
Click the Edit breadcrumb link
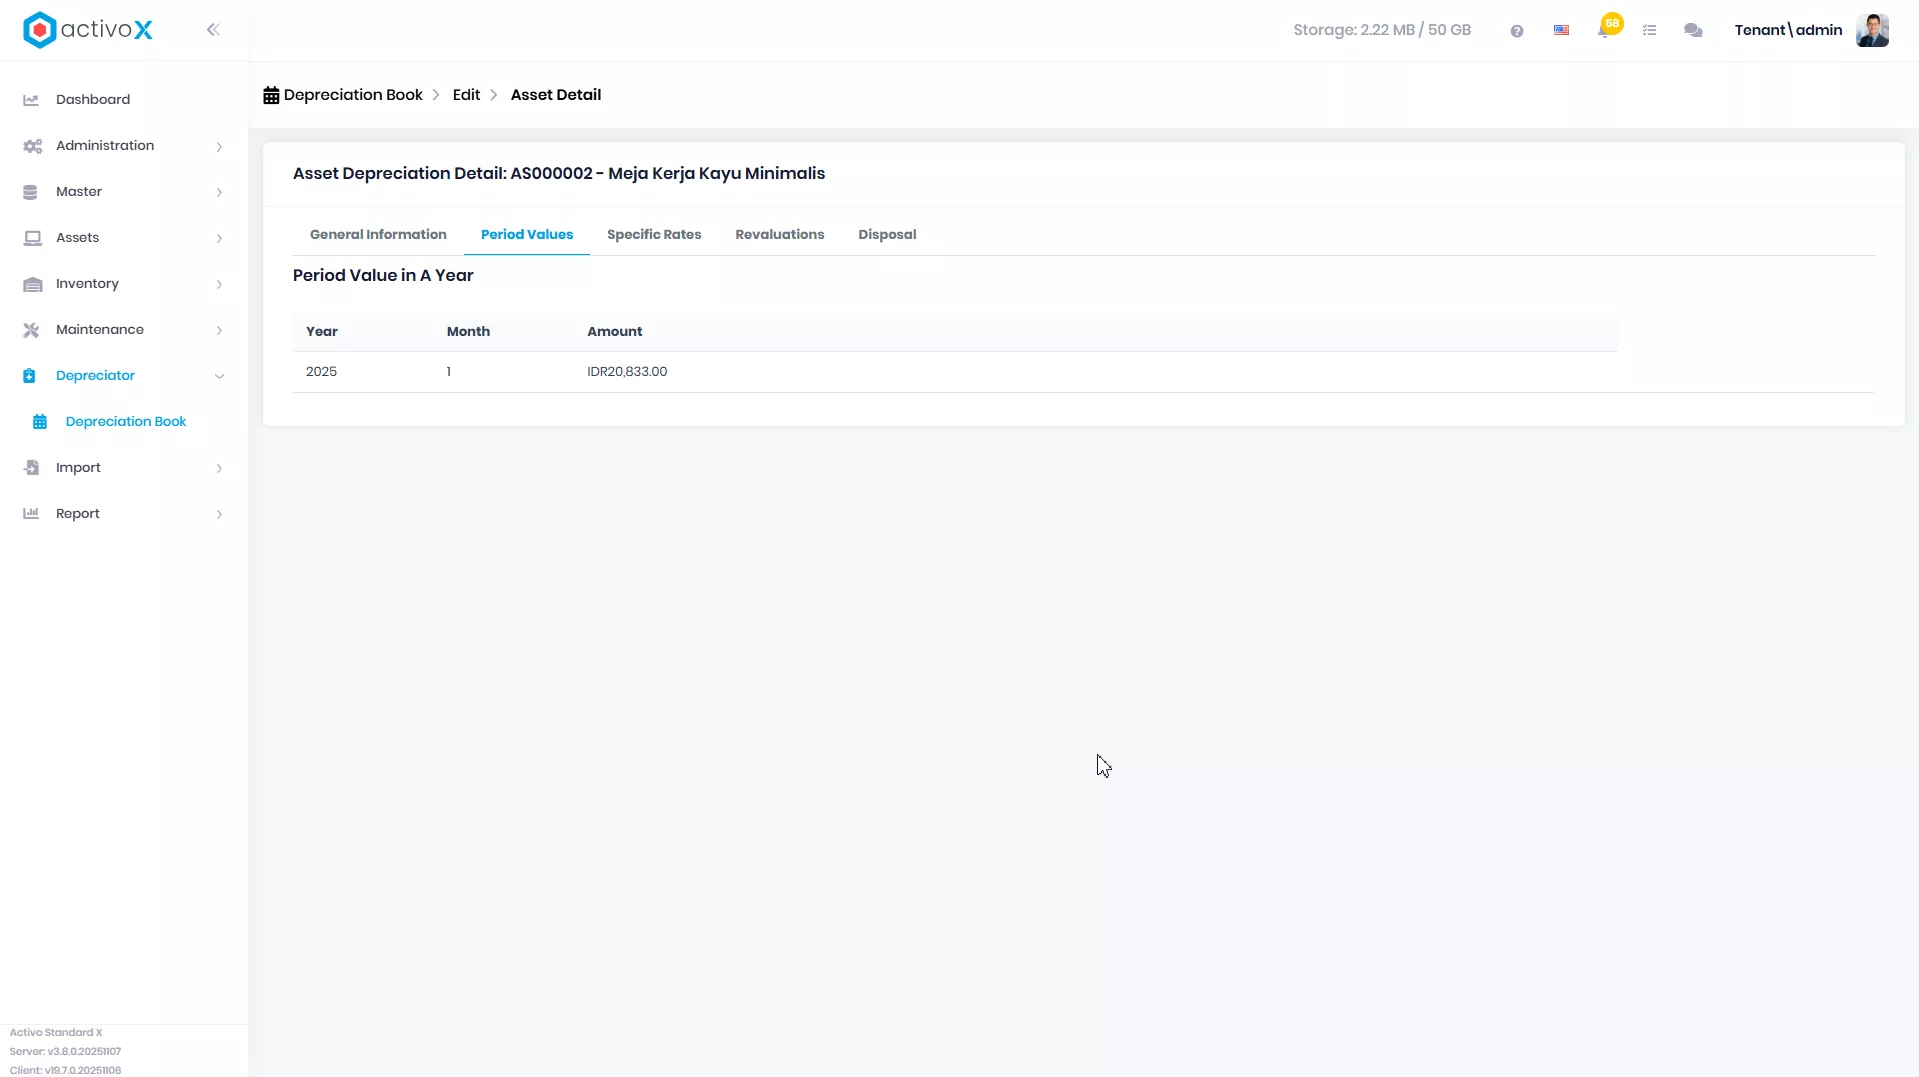pos(466,95)
